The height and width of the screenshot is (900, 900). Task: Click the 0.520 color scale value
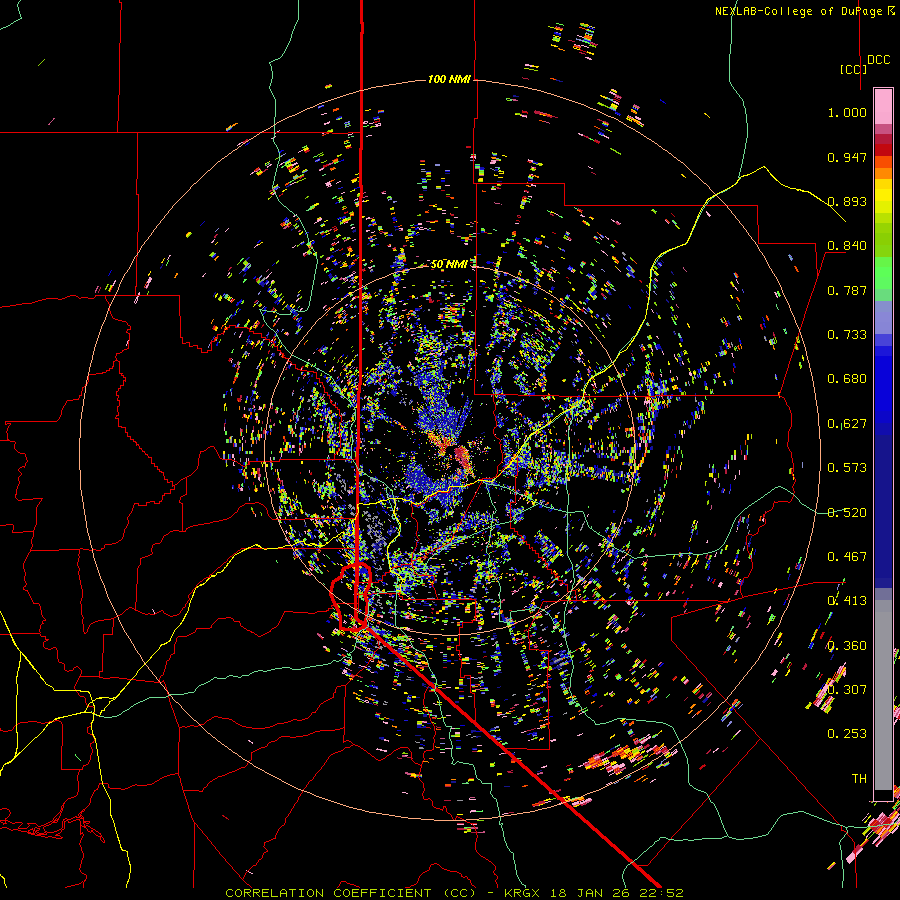coord(847,513)
